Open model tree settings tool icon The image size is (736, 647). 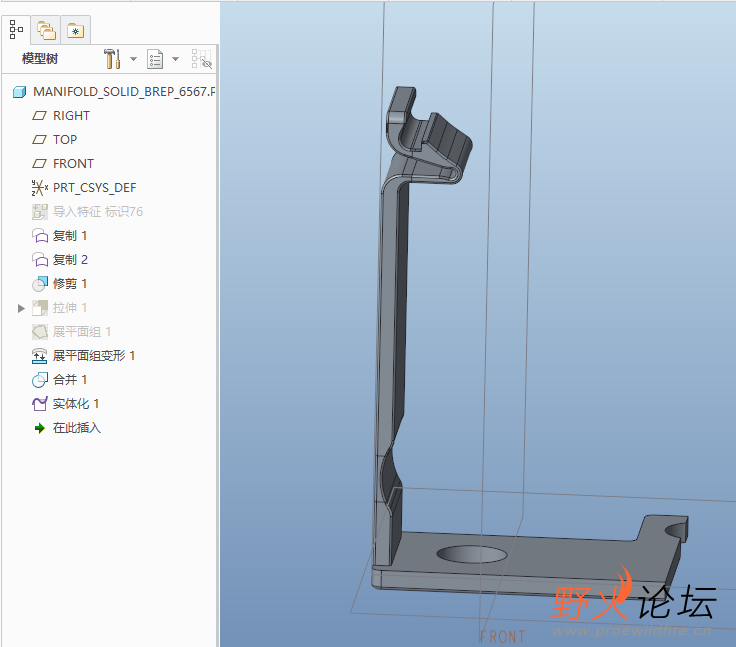click(112, 59)
